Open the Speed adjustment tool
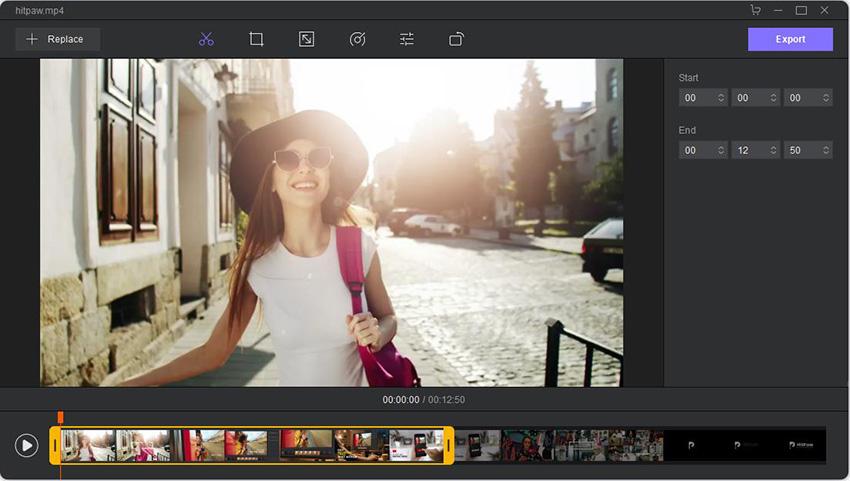 [x=357, y=39]
